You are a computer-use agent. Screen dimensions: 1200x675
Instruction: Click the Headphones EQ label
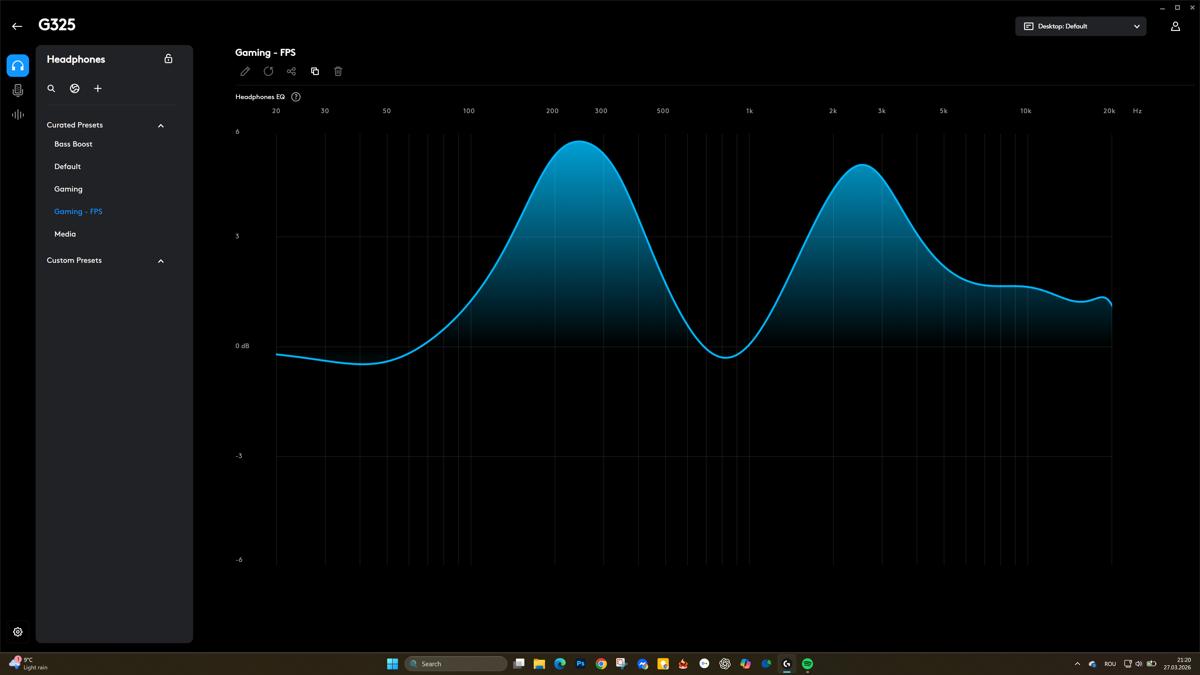[x=260, y=97]
